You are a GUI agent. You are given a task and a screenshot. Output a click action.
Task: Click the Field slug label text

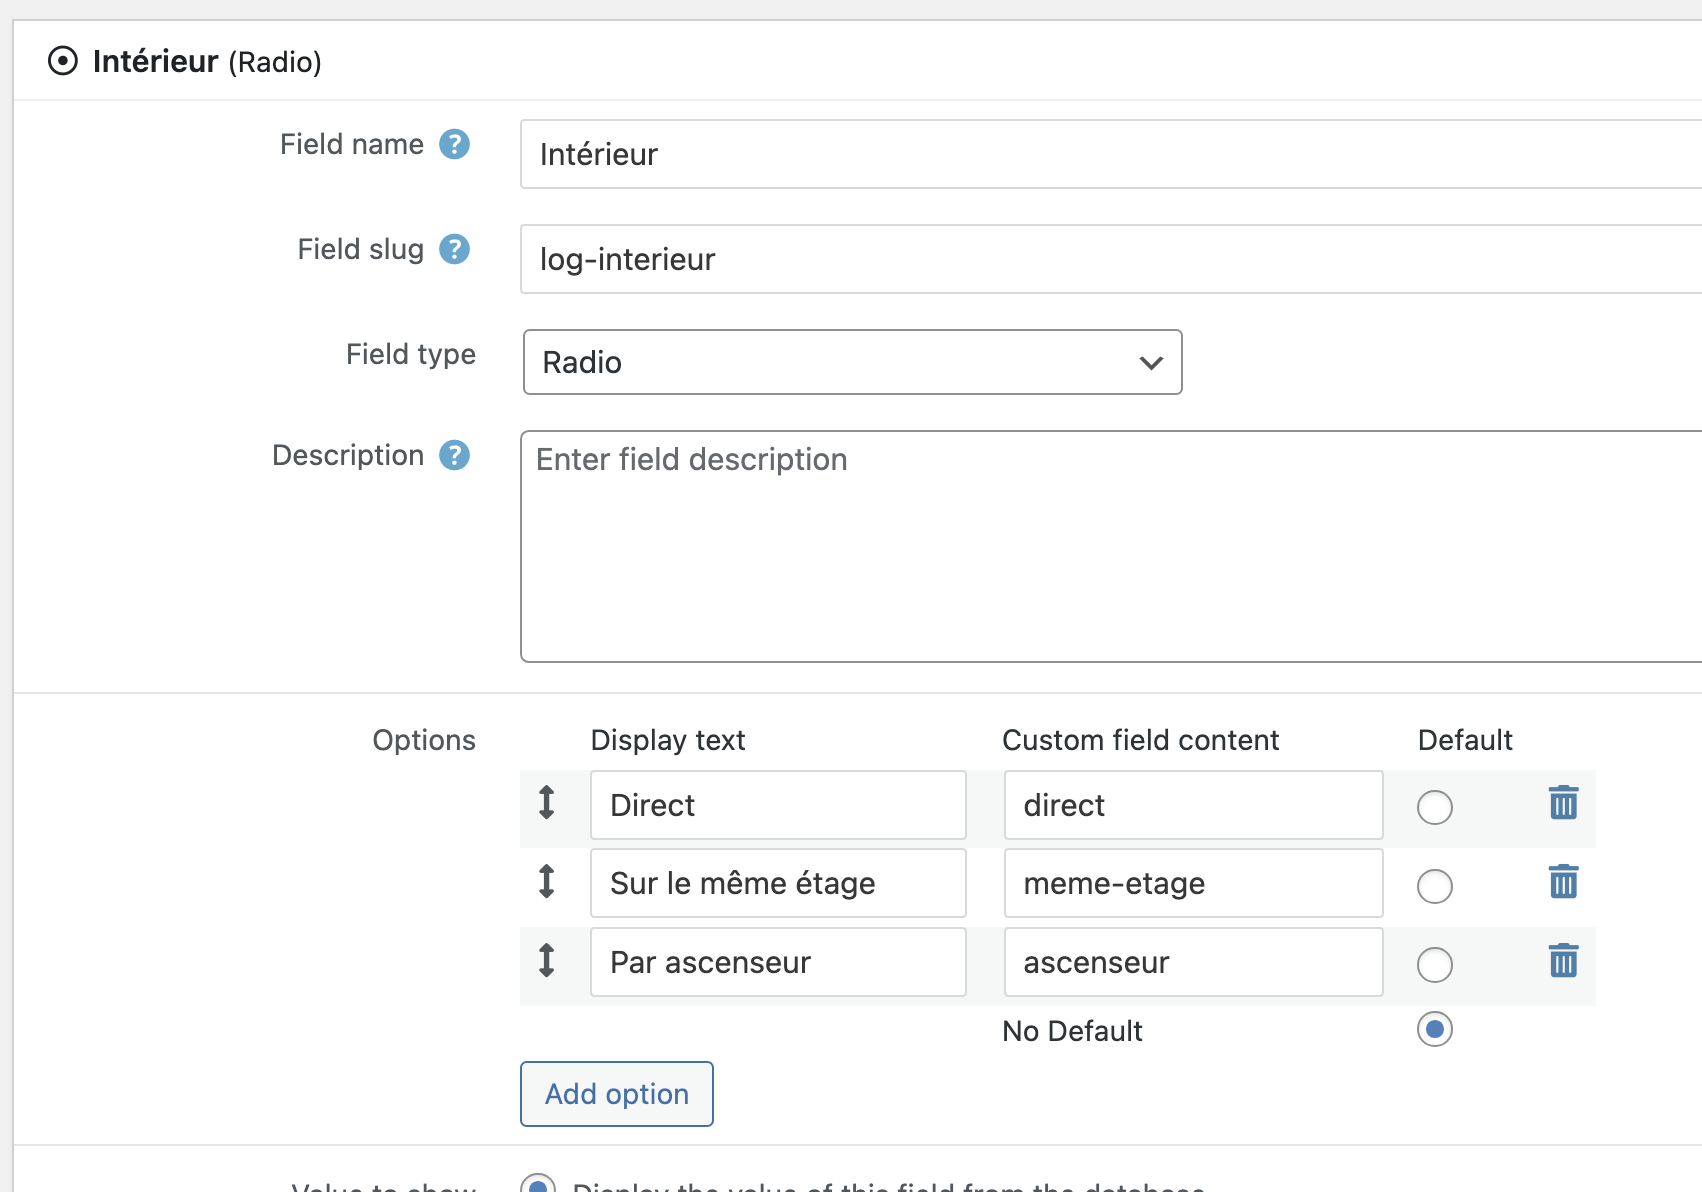[361, 249]
